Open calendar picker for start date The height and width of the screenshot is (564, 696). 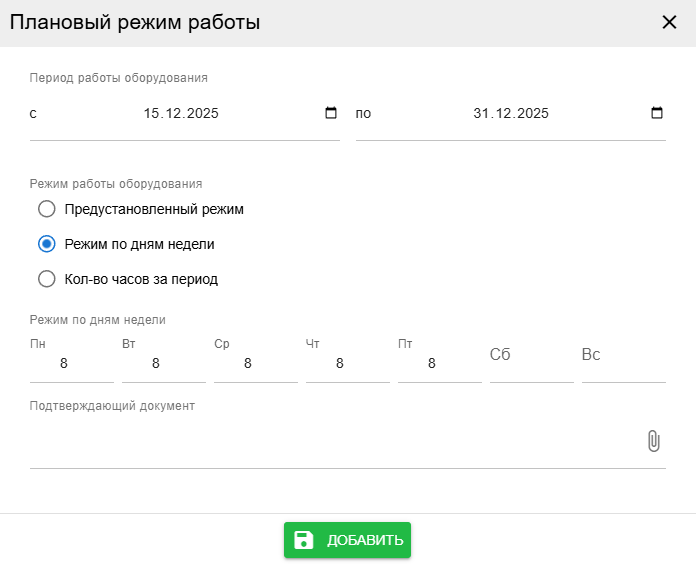point(331,113)
